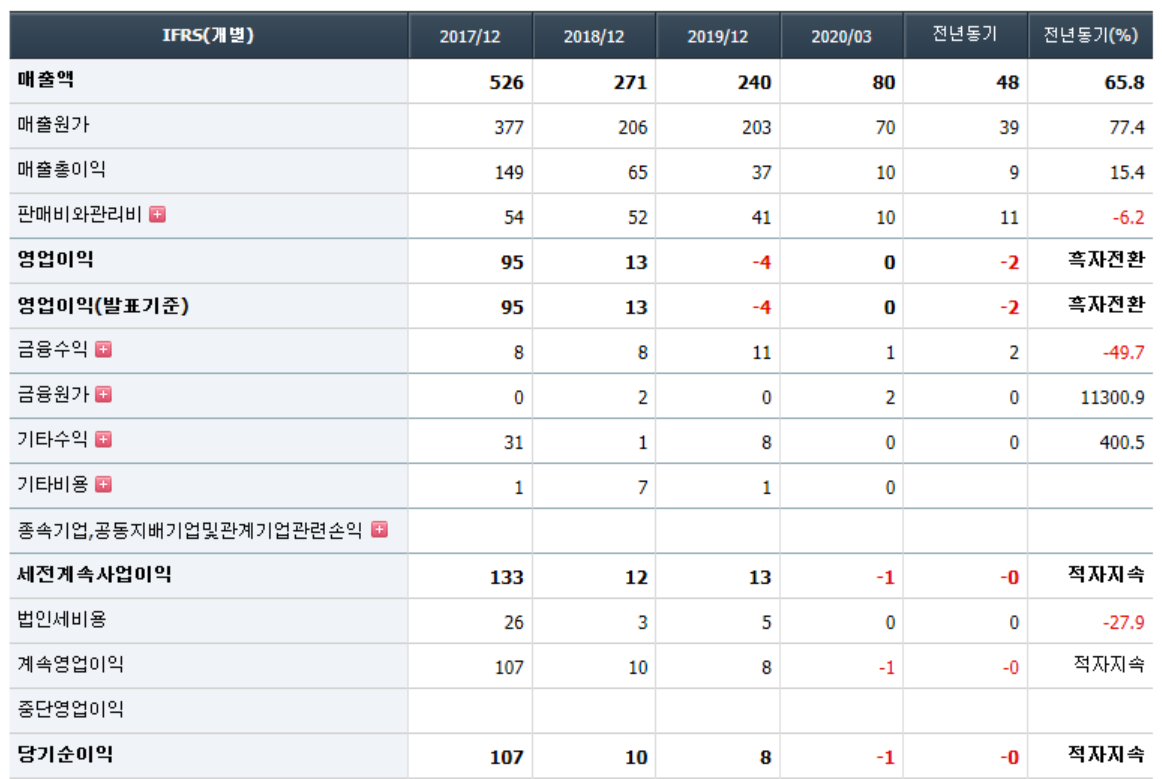Screen dimensions: 1162x779
Task: Select 매출총이익 percentage 15.4
Action: click(x=1126, y=173)
